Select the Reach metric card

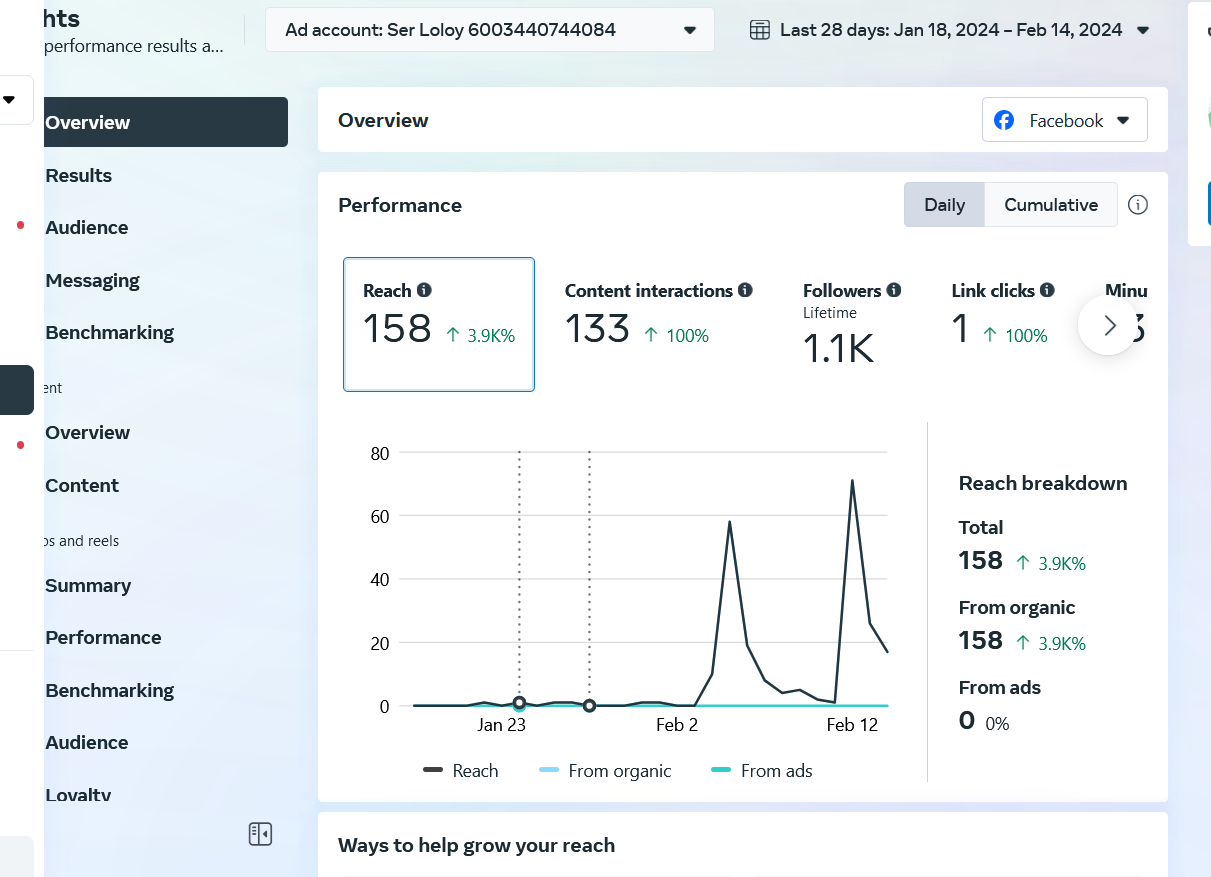click(439, 324)
